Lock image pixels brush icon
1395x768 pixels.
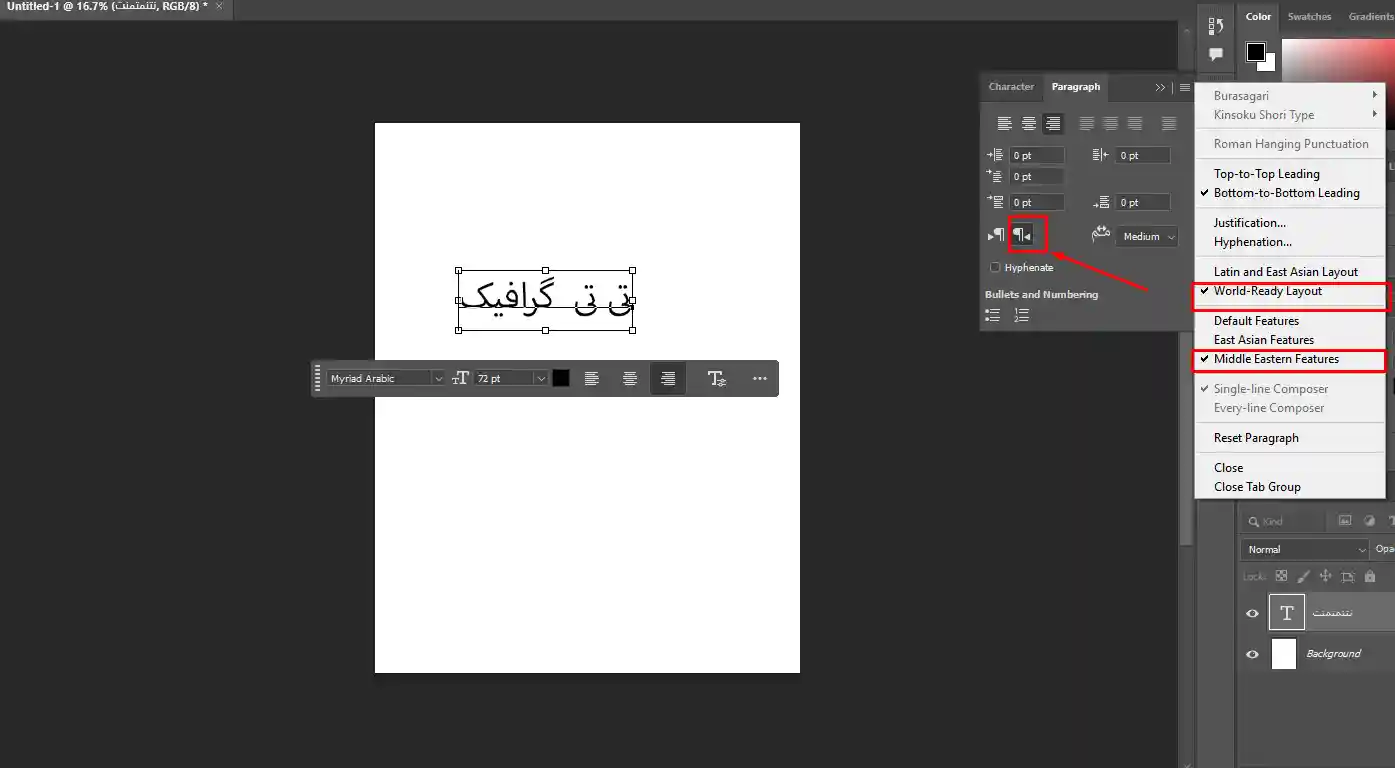click(x=1303, y=576)
